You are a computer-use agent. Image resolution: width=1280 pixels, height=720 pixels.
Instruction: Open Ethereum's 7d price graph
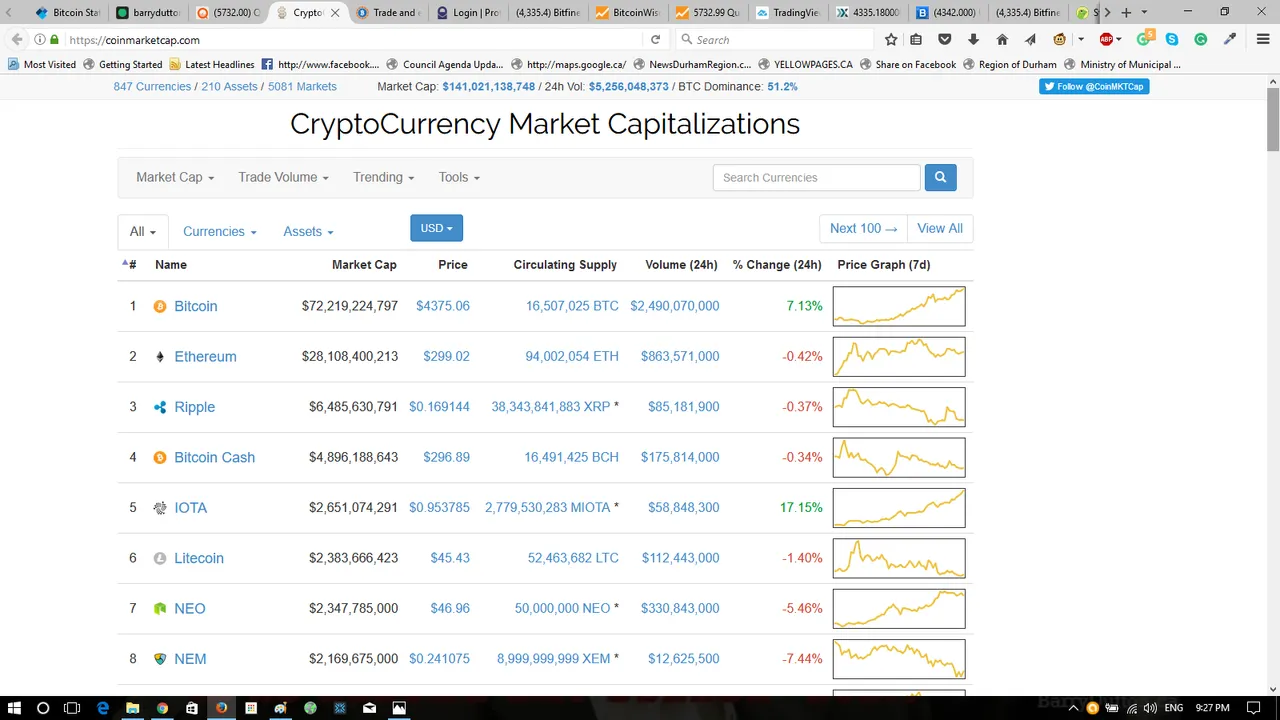(x=899, y=357)
